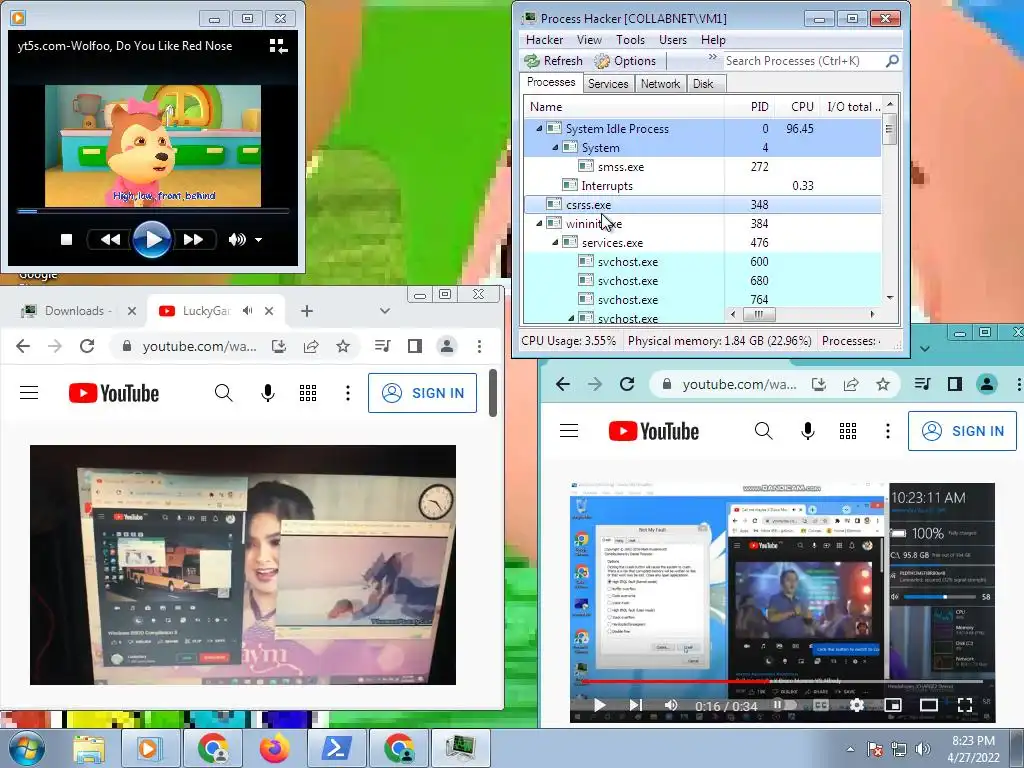1024x768 pixels.
Task: Open the Tools menu in Process Hacker
Action: (x=630, y=40)
